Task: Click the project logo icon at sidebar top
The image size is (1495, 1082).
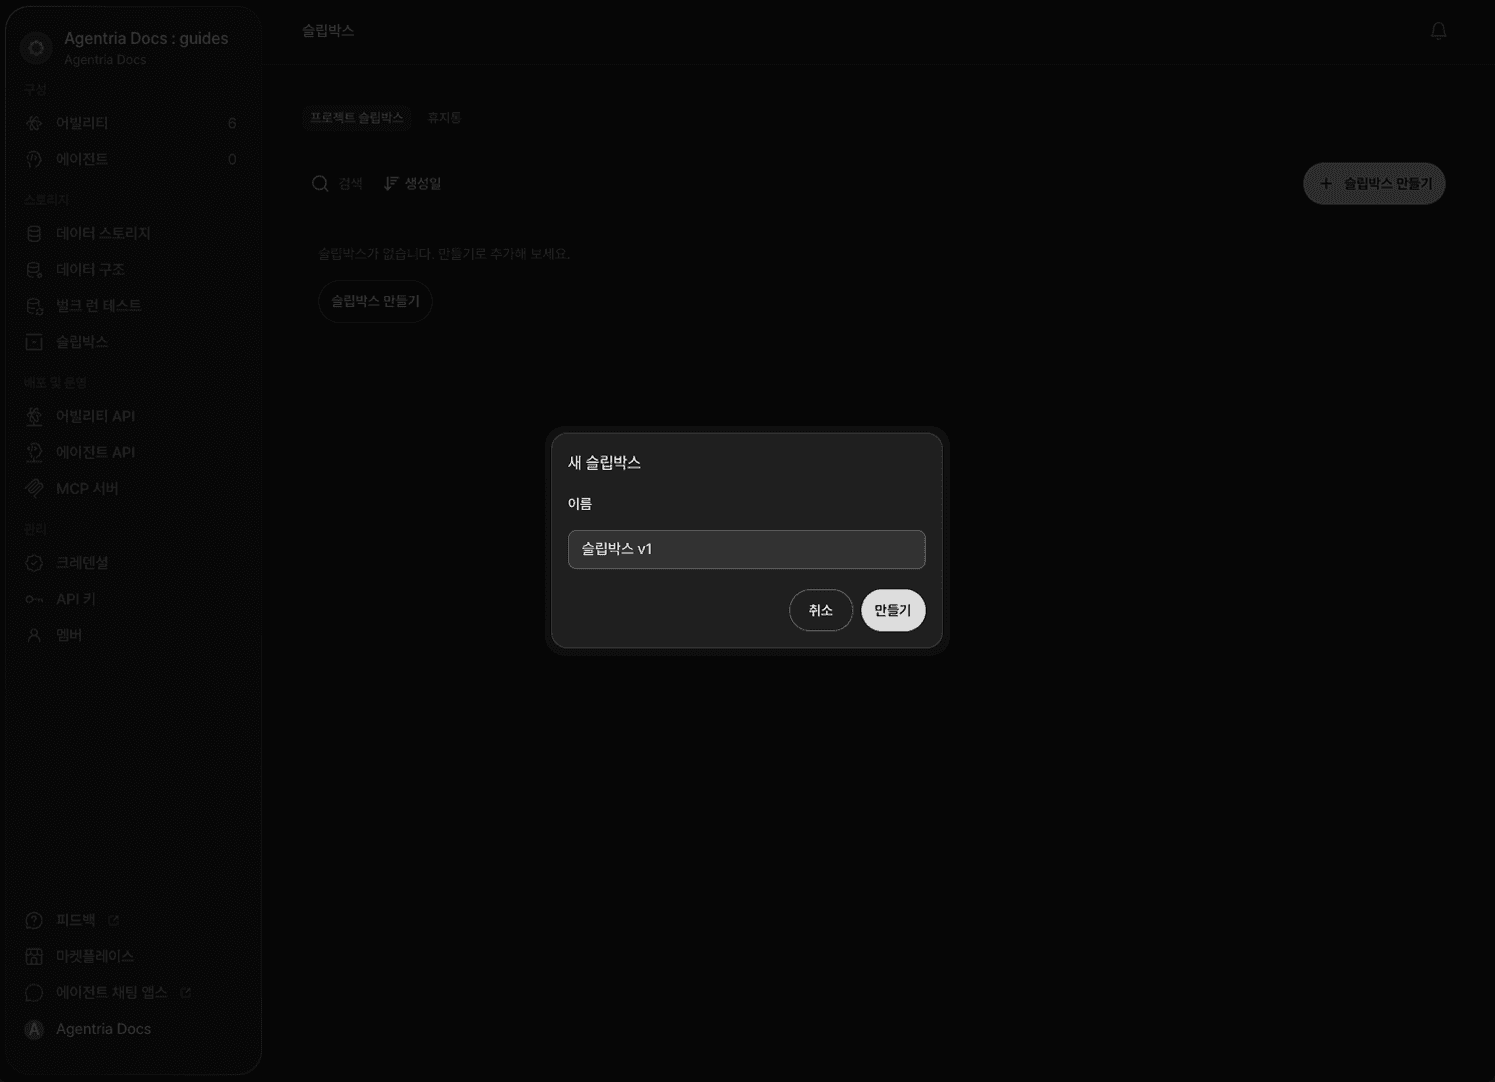Action: pos(36,47)
